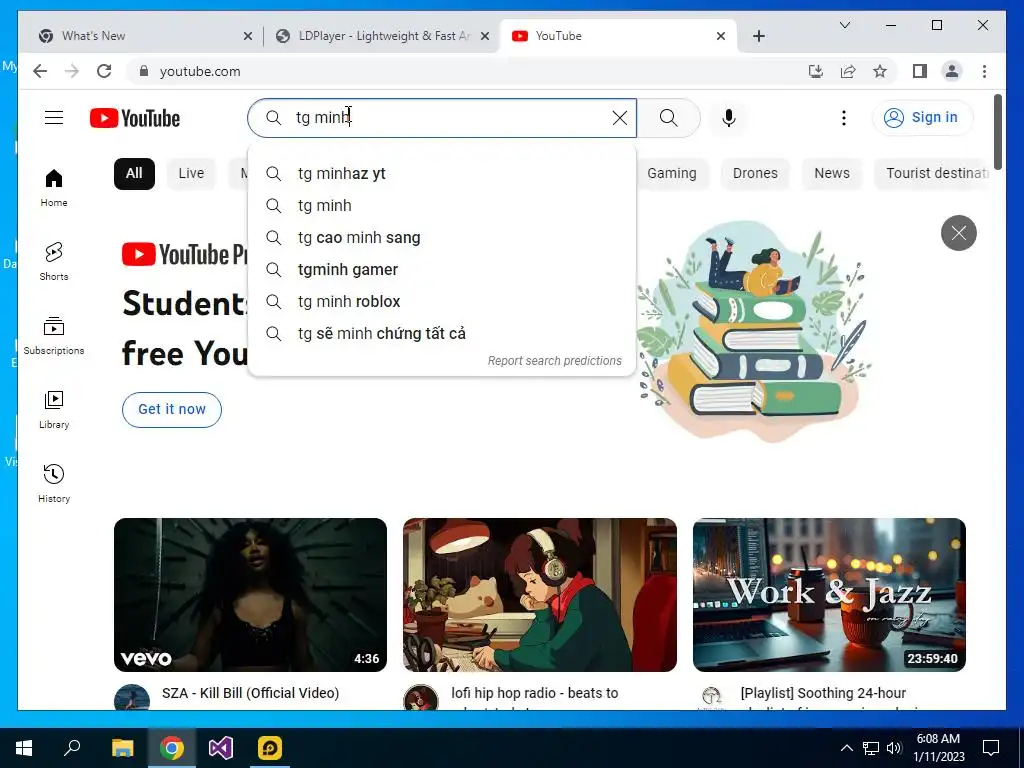Image resolution: width=1024 pixels, height=768 pixels.
Task: Choose suggestion 'tg minhaz yt'
Action: coord(442,174)
